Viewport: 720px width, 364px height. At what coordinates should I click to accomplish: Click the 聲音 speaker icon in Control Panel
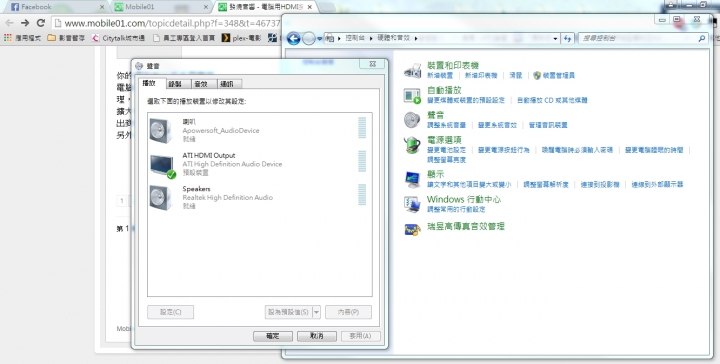[x=412, y=120]
